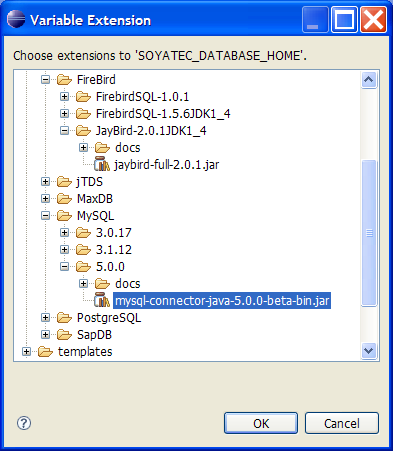Expand the SapDB tree node
The width and height of the screenshot is (393, 451).
click(45, 334)
